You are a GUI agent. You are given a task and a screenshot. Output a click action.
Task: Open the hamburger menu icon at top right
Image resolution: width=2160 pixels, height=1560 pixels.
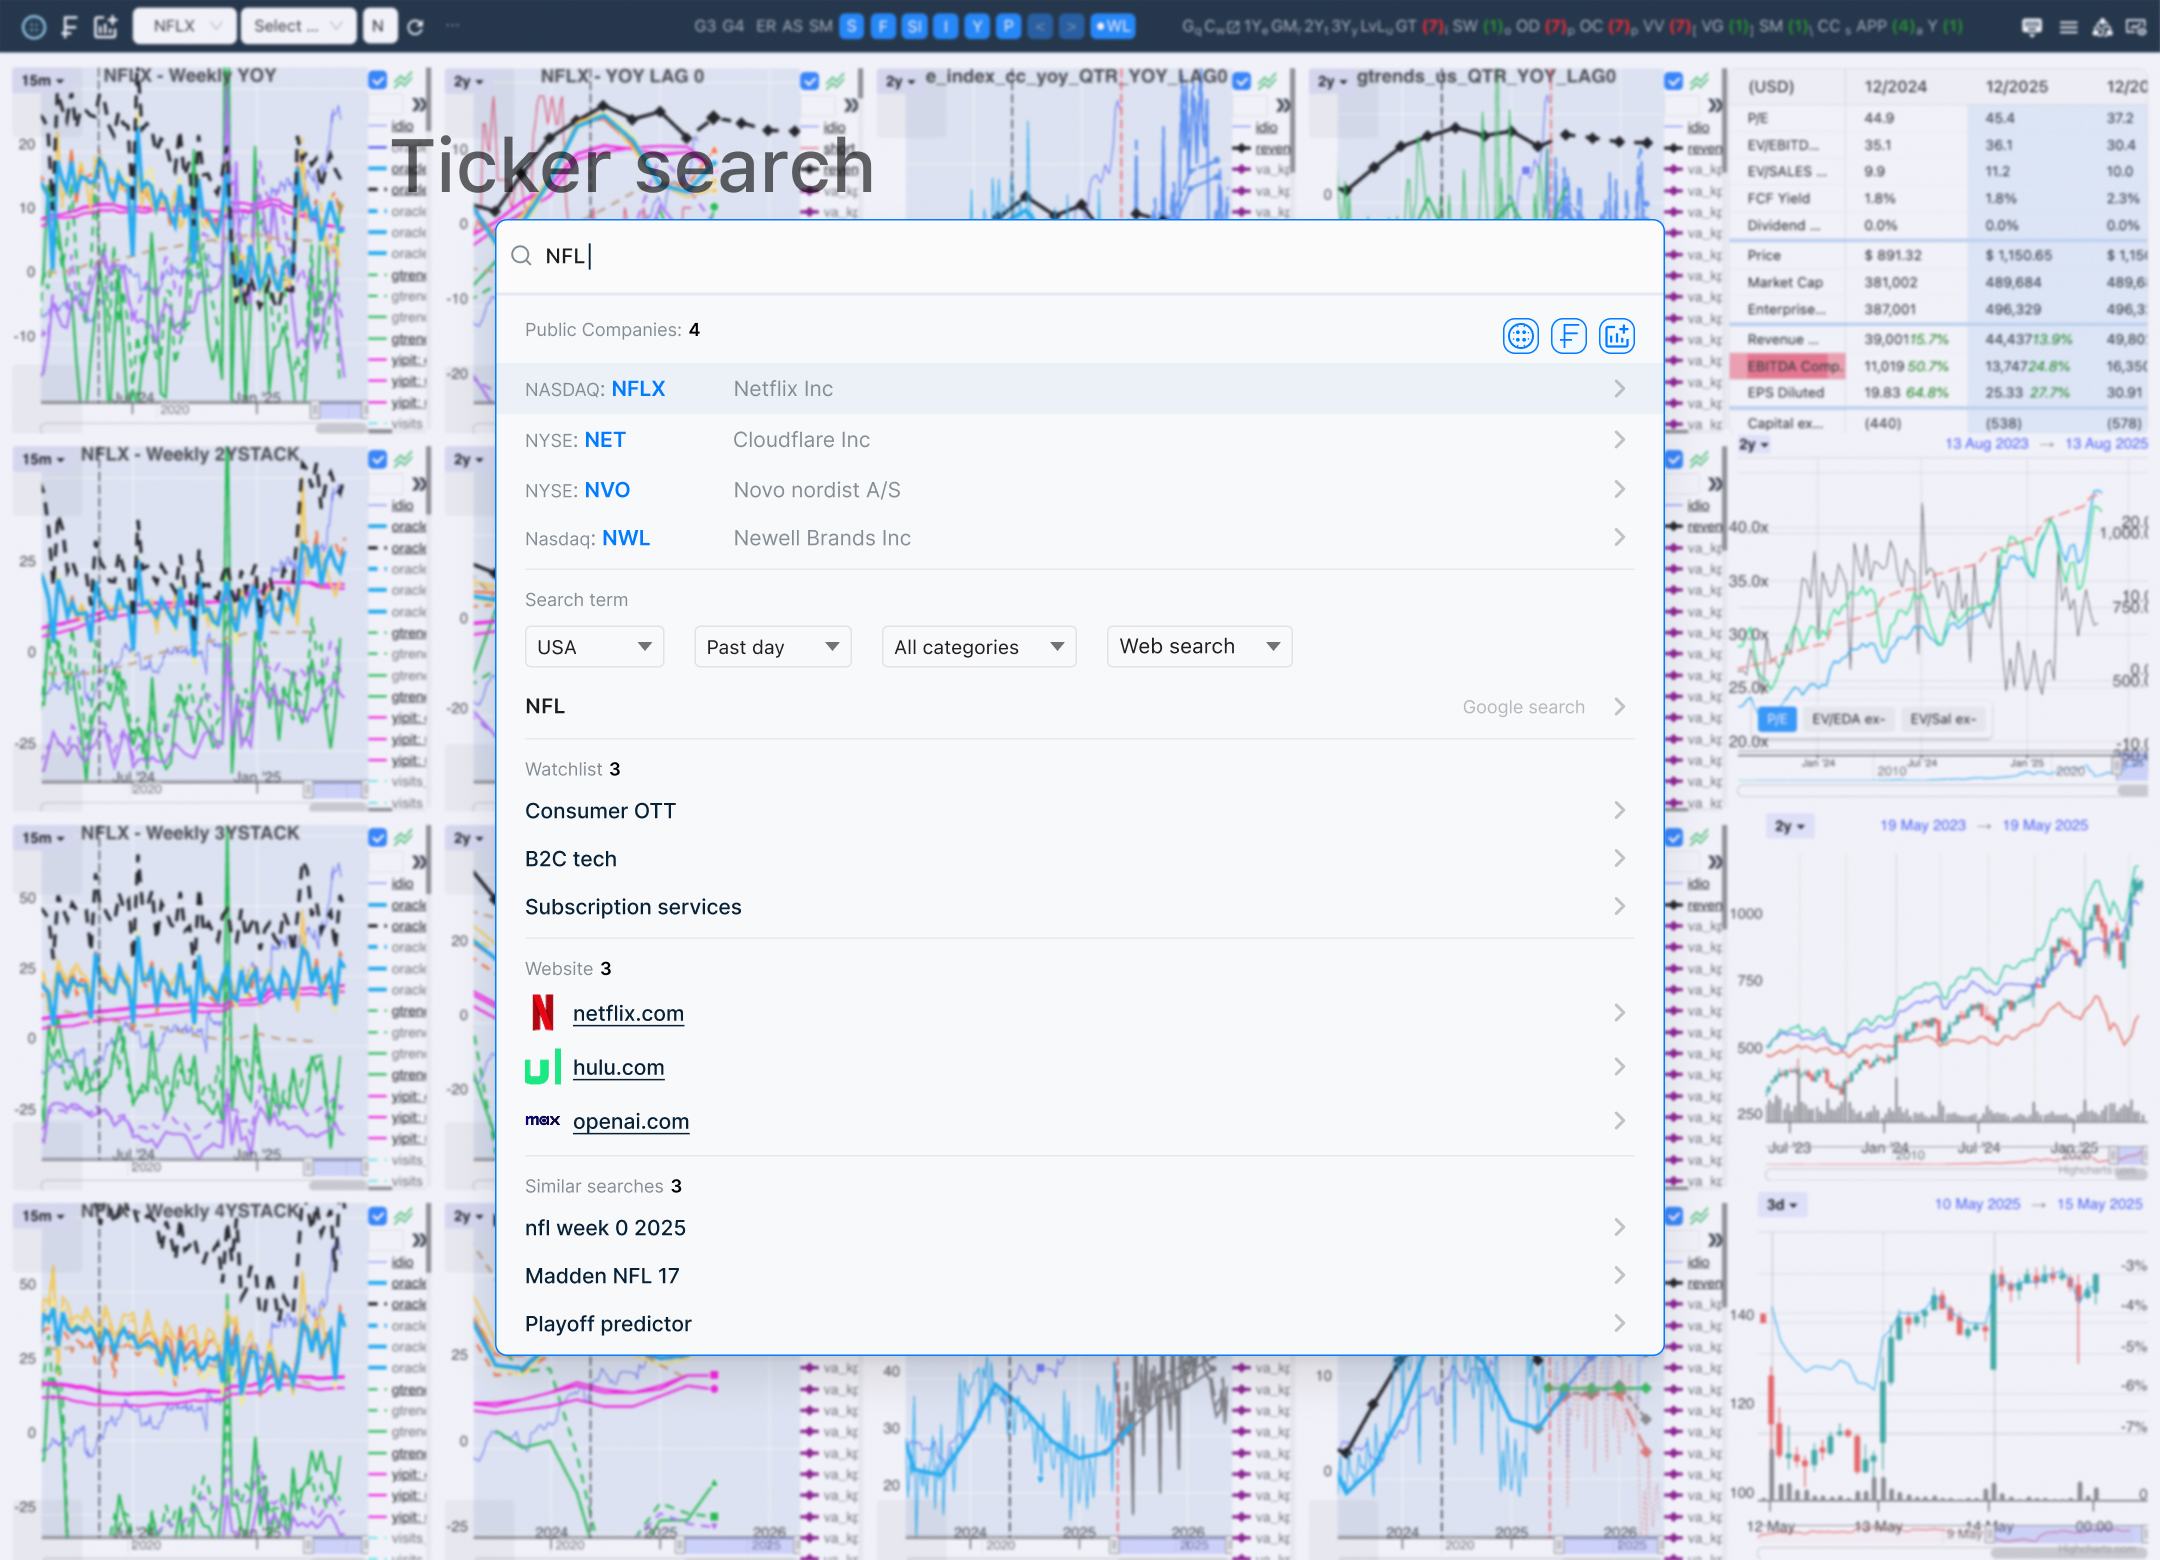pyautogui.click(x=2068, y=27)
